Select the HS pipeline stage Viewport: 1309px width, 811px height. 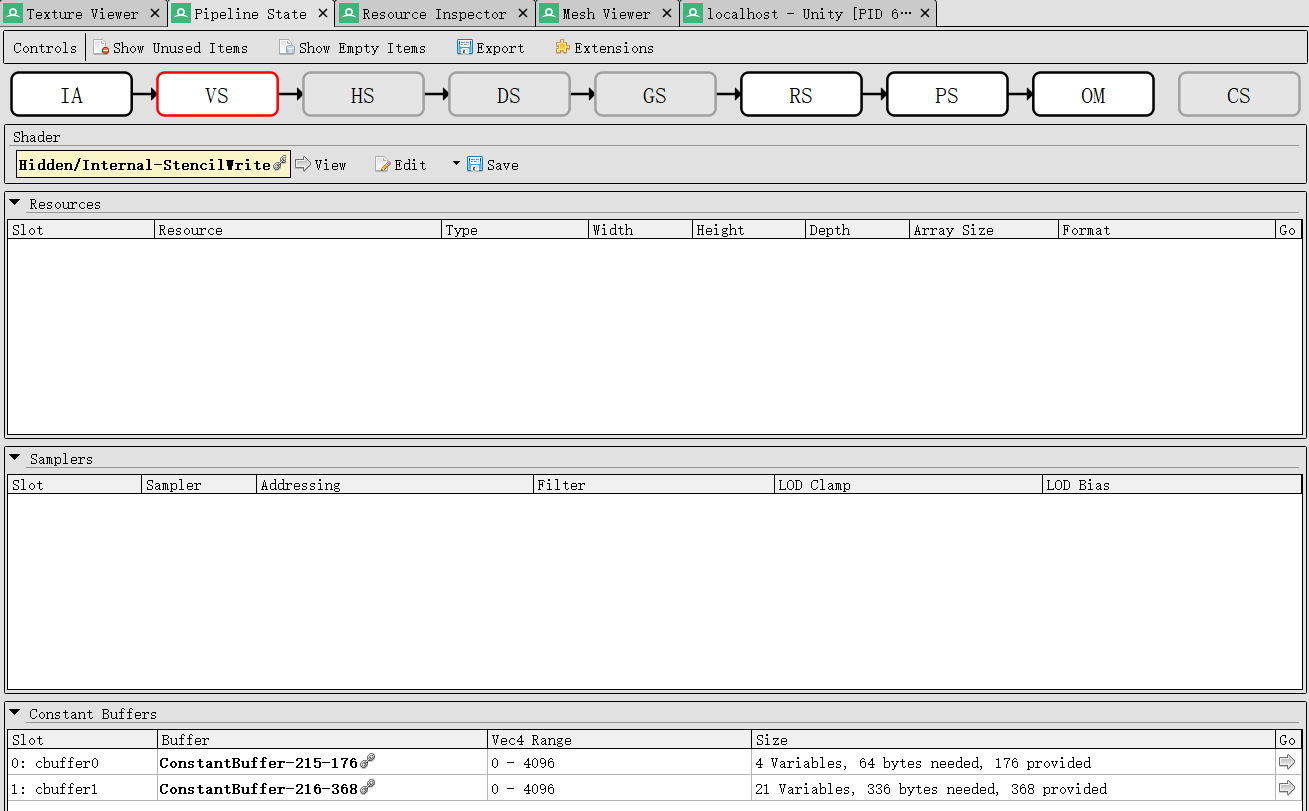click(363, 95)
